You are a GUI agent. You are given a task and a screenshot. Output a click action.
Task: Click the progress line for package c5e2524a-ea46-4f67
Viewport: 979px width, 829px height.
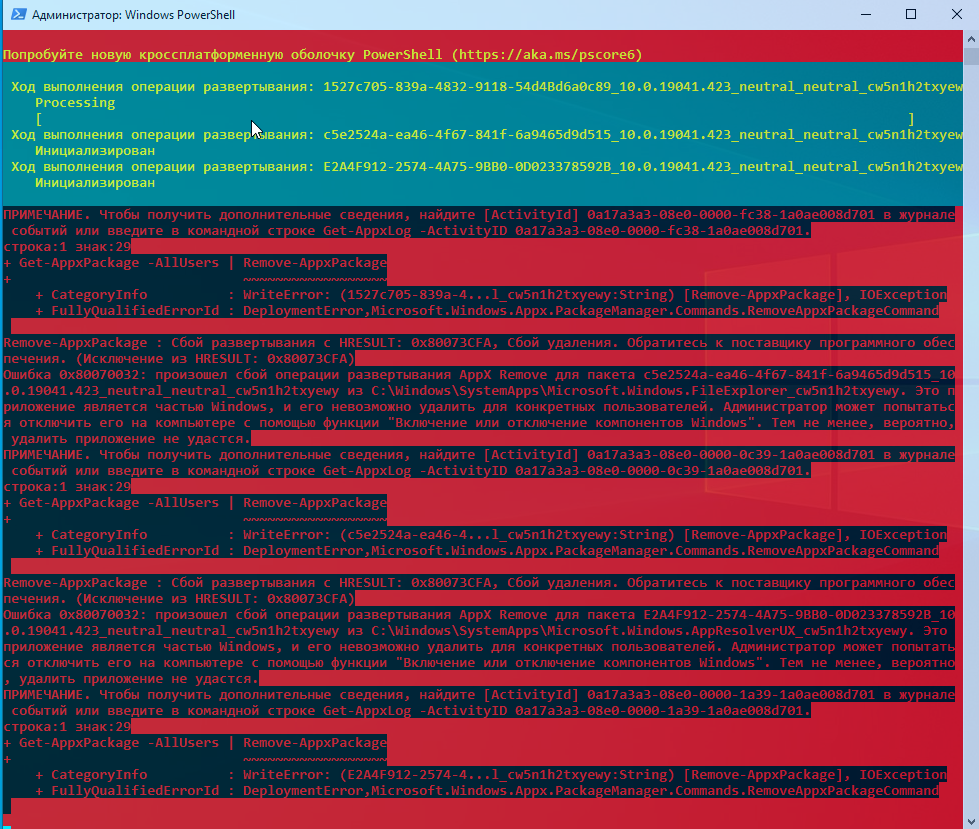tap(486, 135)
